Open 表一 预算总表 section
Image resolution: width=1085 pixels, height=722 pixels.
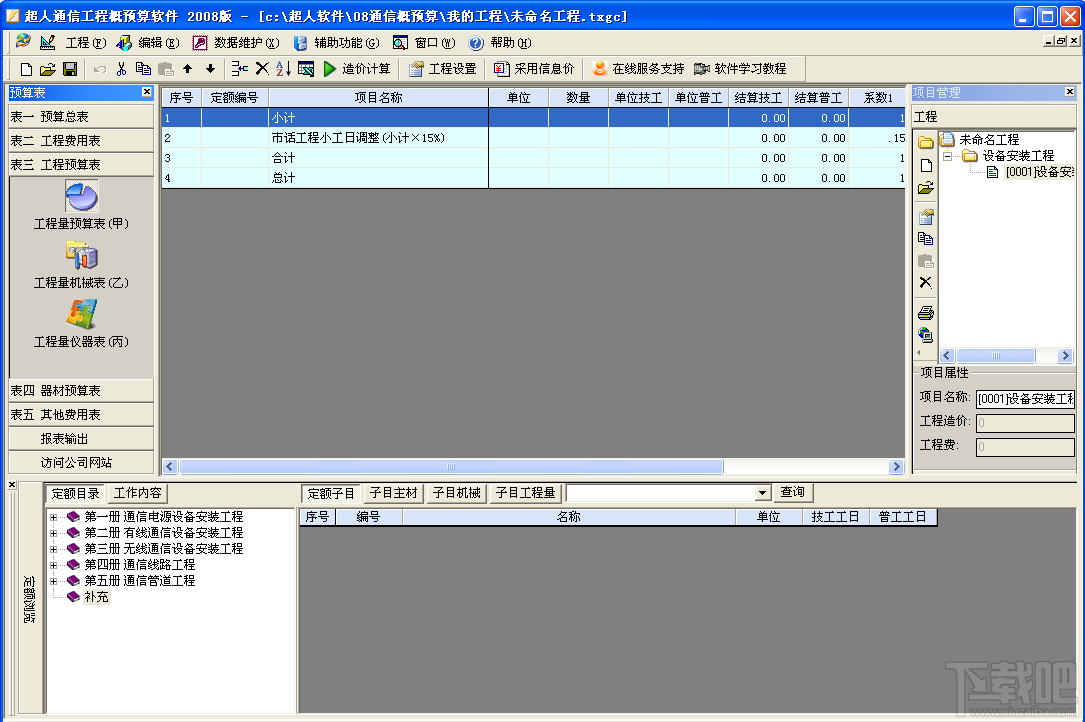point(81,116)
